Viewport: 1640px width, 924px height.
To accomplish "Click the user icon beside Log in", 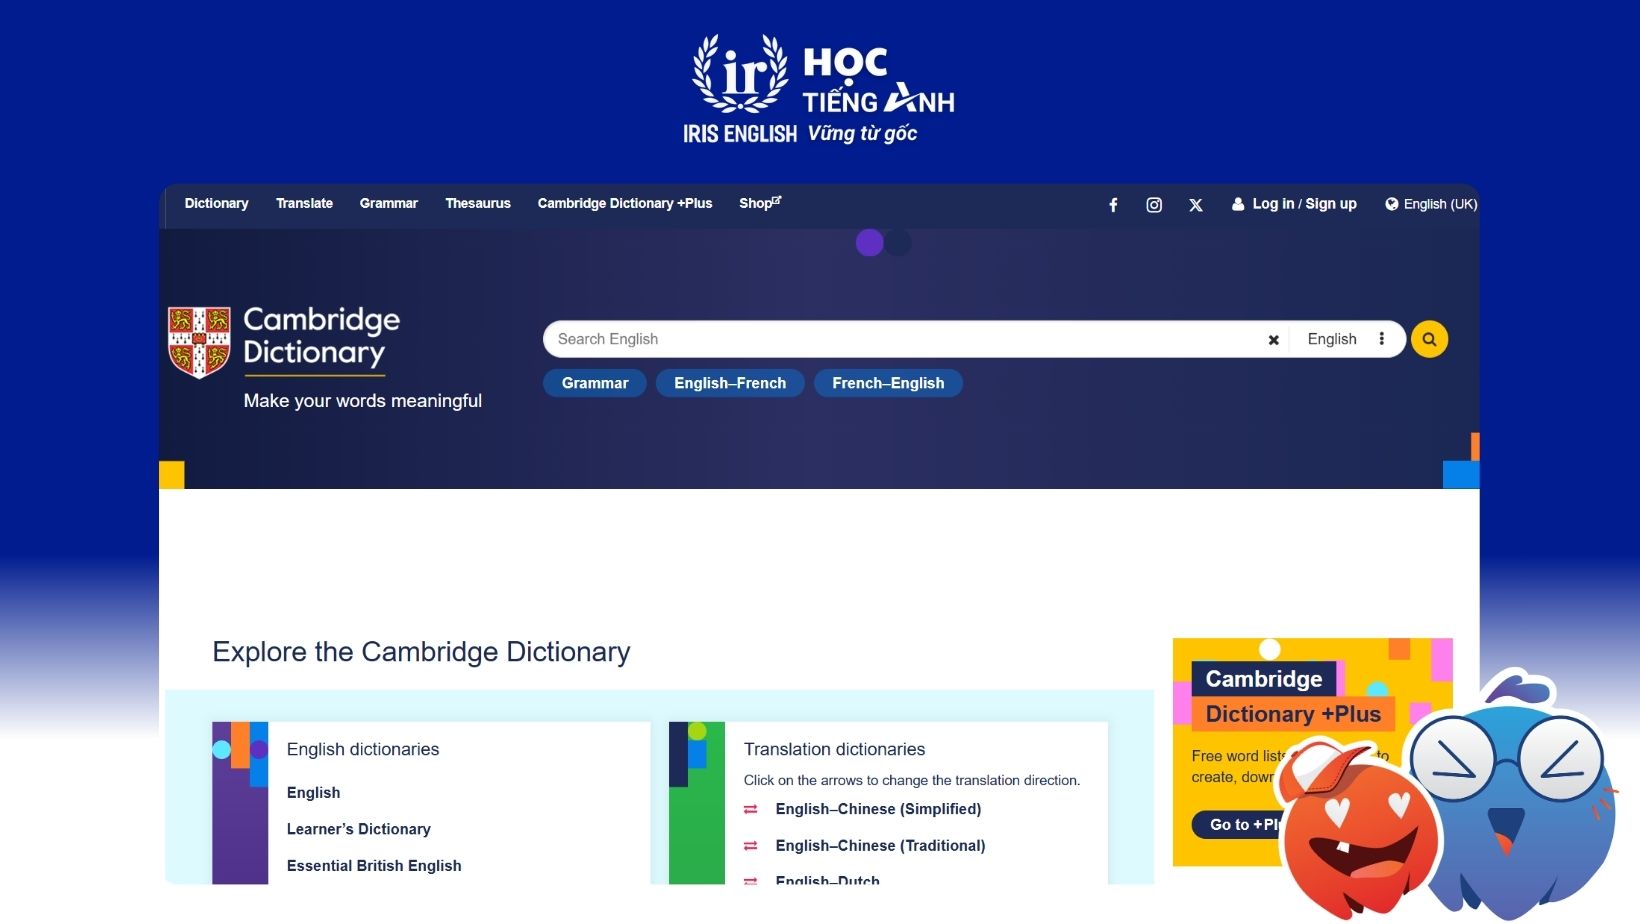I will pos(1238,204).
